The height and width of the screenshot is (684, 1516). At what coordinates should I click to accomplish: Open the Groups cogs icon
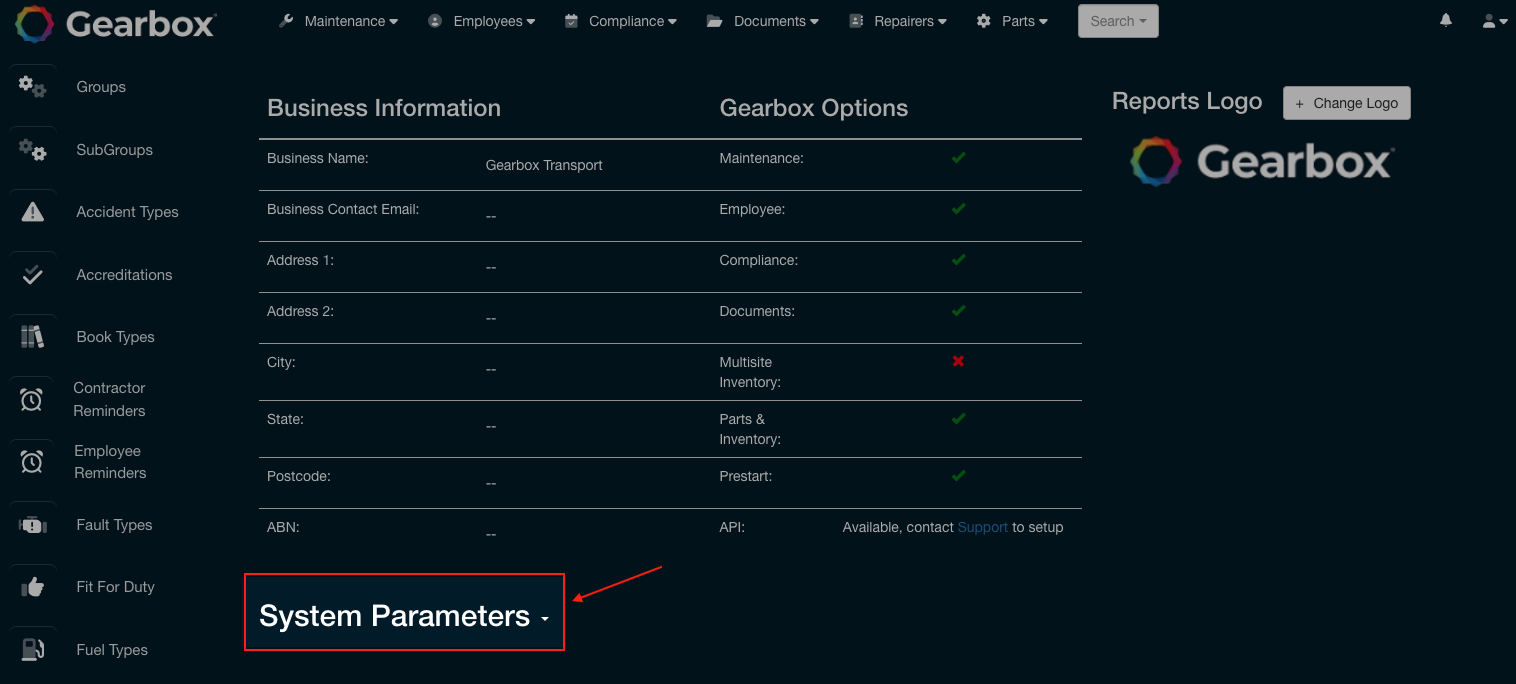coord(32,87)
